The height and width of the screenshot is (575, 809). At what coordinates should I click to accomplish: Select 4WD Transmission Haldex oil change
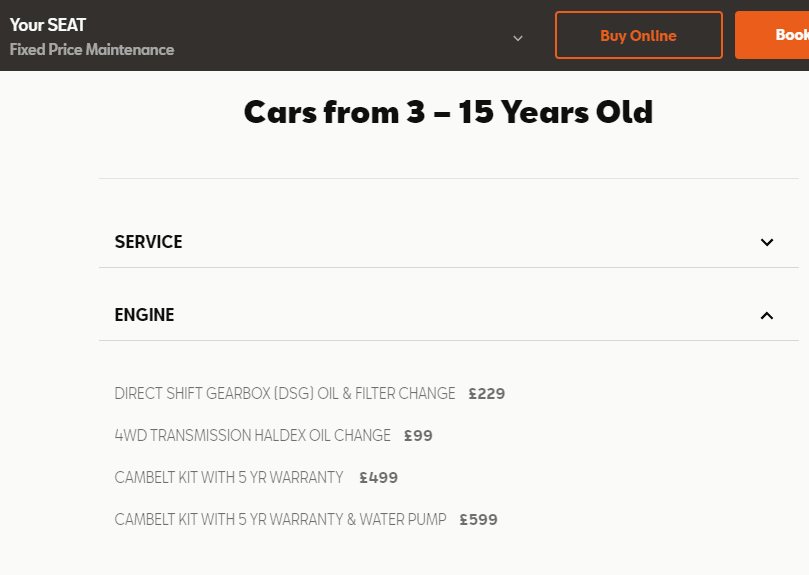coord(253,436)
